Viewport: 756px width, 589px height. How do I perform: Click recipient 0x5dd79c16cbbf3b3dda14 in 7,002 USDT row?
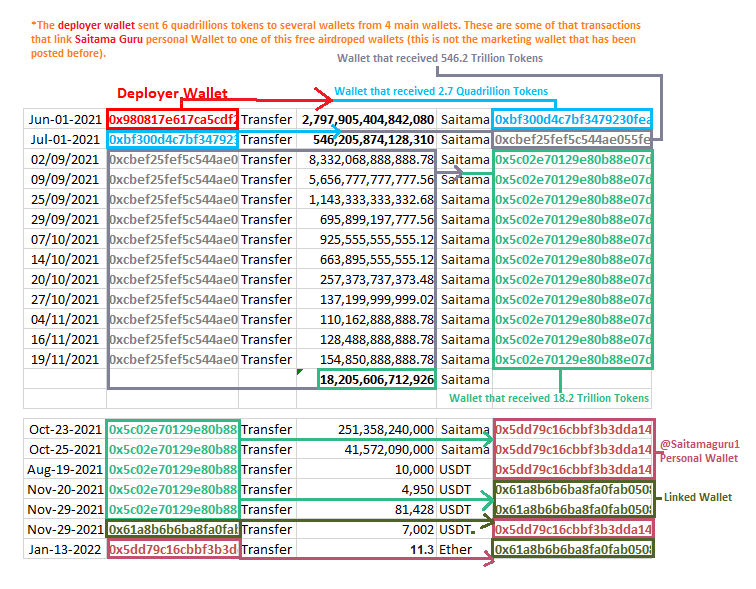tap(573, 530)
